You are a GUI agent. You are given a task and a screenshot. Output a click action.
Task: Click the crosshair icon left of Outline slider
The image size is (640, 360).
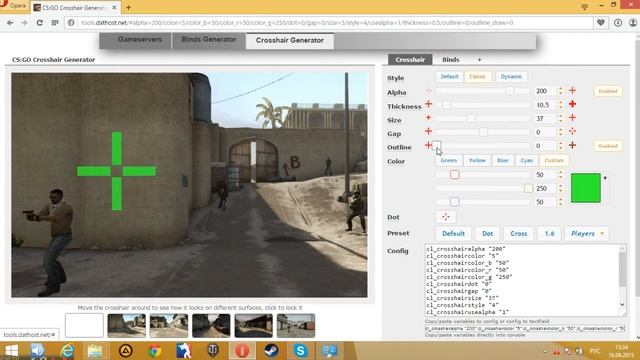point(428,145)
